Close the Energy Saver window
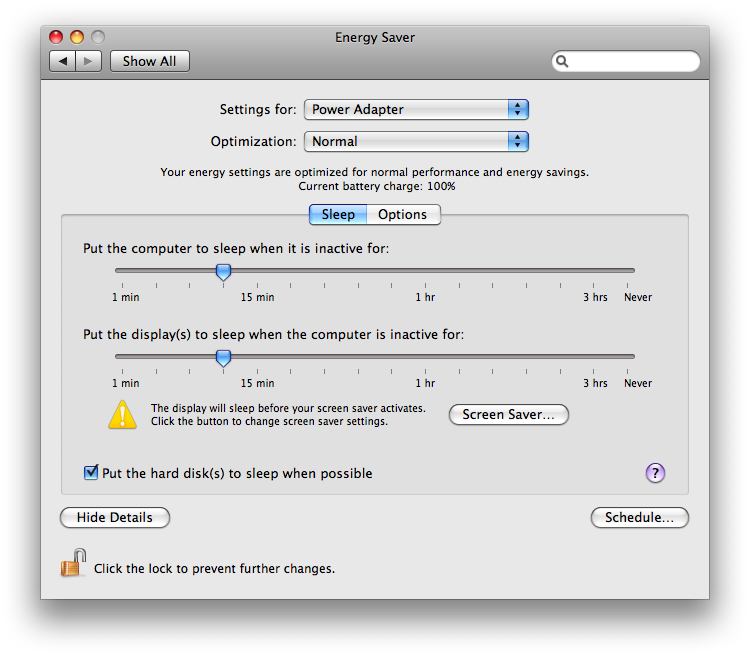The height and width of the screenshot is (655, 750). pyautogui.click(x=56, y=37)
